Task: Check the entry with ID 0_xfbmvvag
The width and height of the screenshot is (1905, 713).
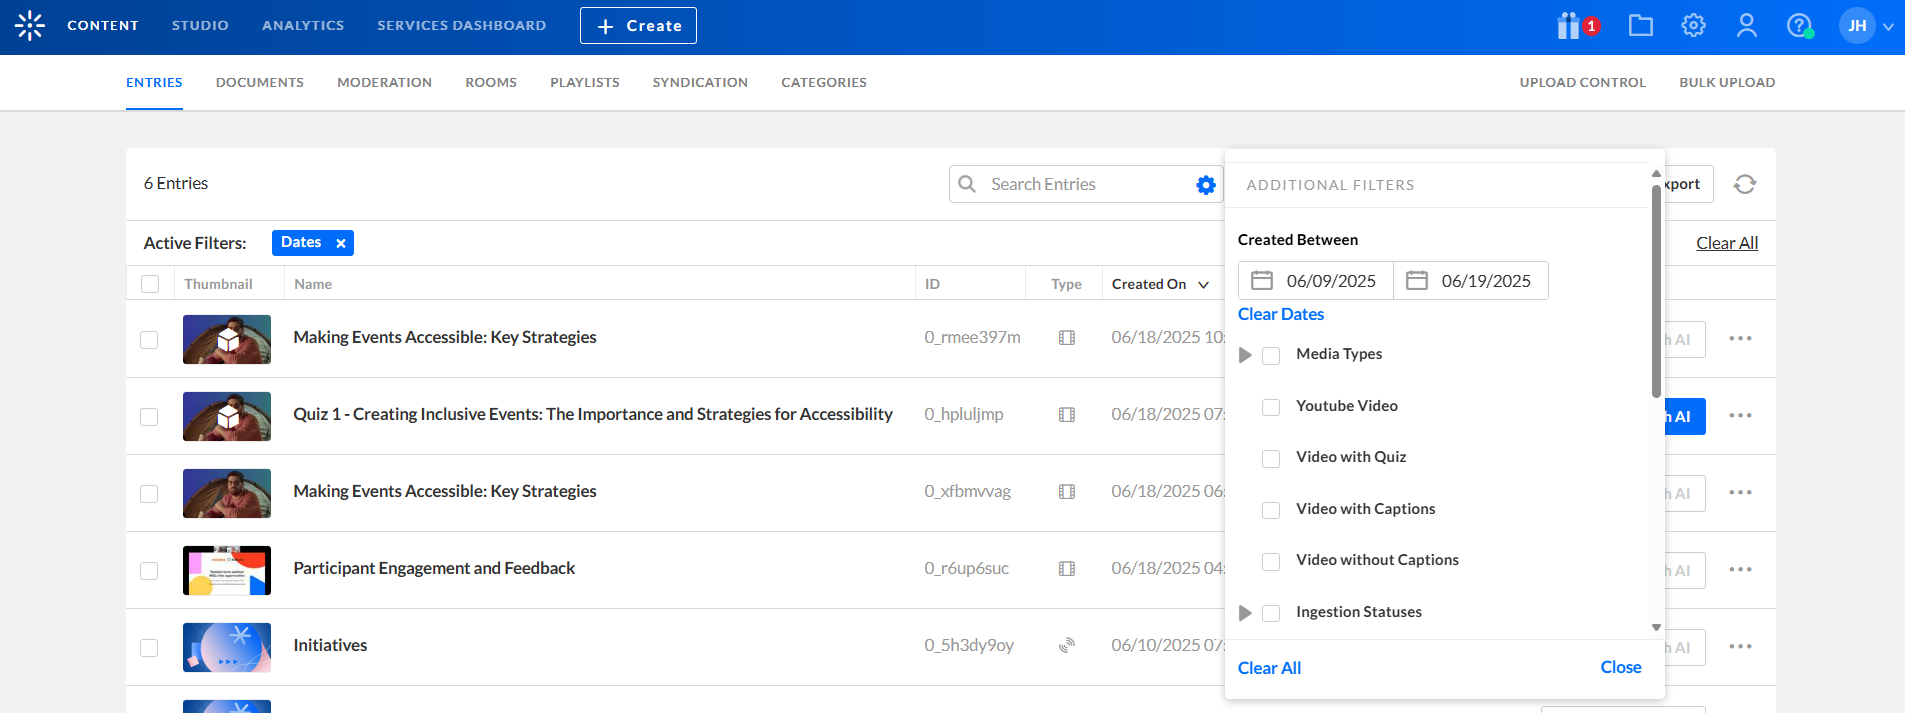Action: 149,494
